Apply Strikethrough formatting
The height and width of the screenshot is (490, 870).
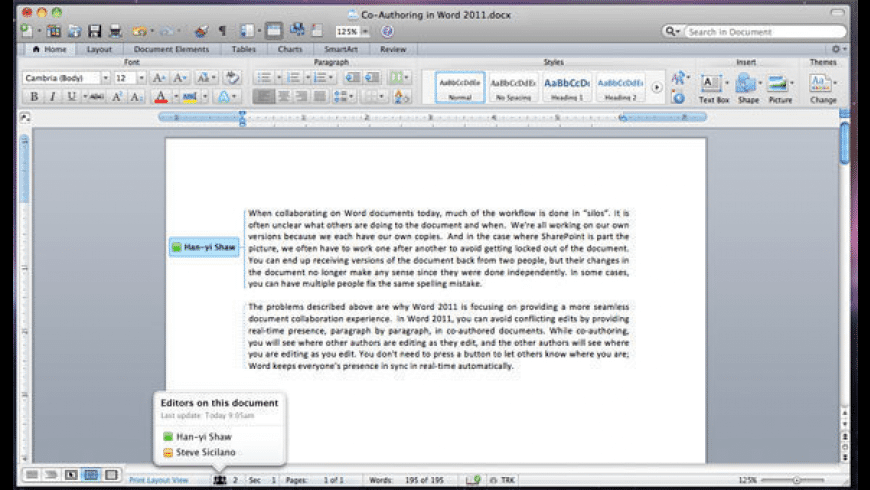[x=97, y=97]
